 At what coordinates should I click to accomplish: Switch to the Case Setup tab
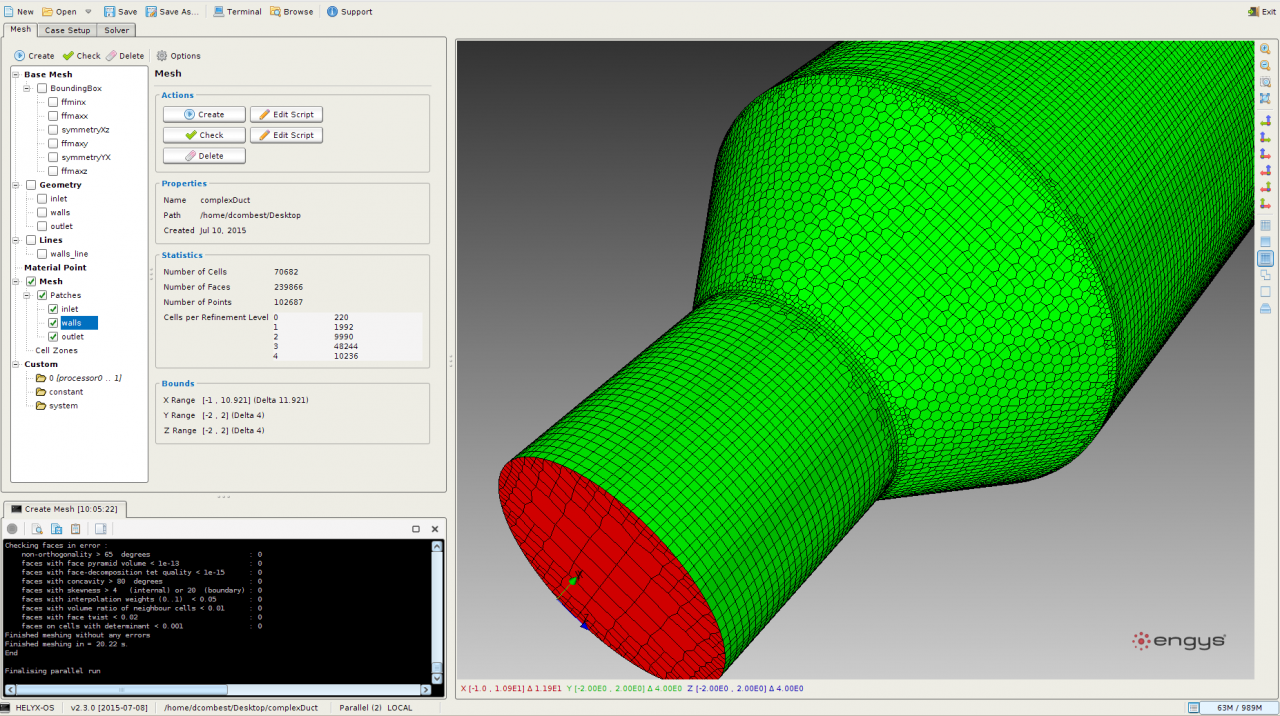(67, 30)
